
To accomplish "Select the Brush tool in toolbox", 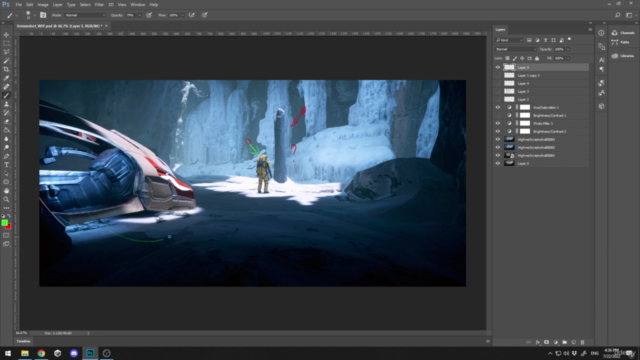I will tap(6, 96).
